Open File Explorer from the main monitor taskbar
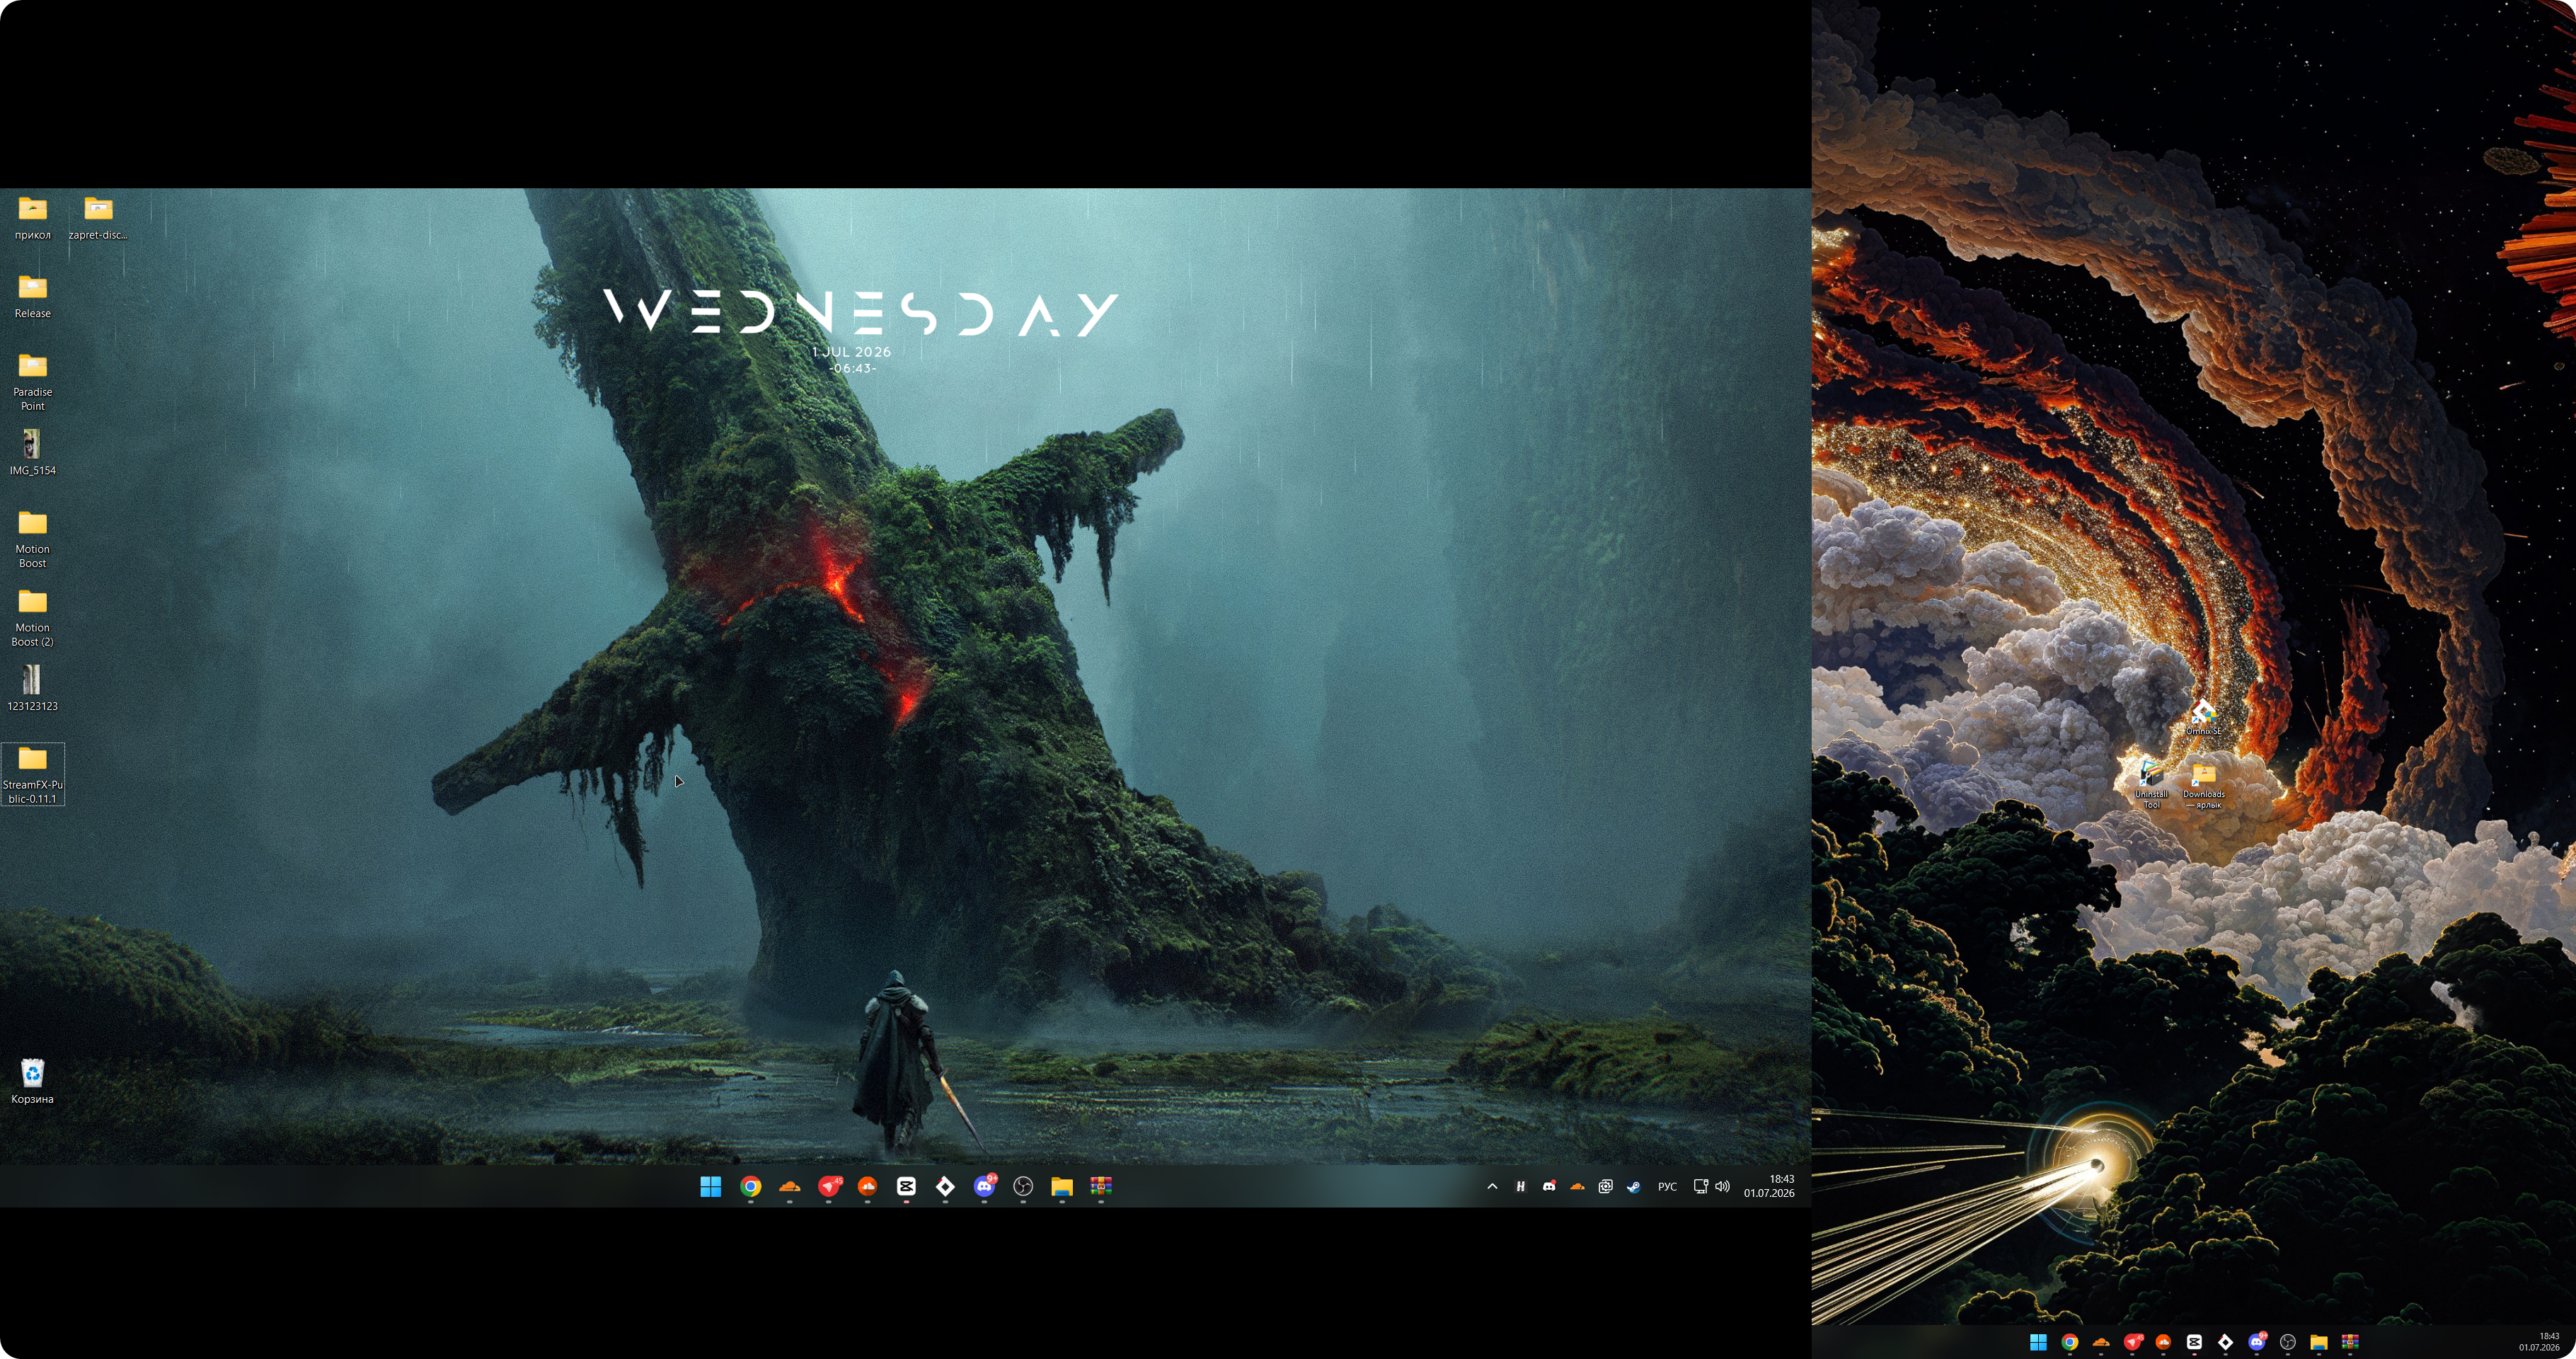The width and height of the screenshot is (2576, 1359). (x=1062, y=1186)
